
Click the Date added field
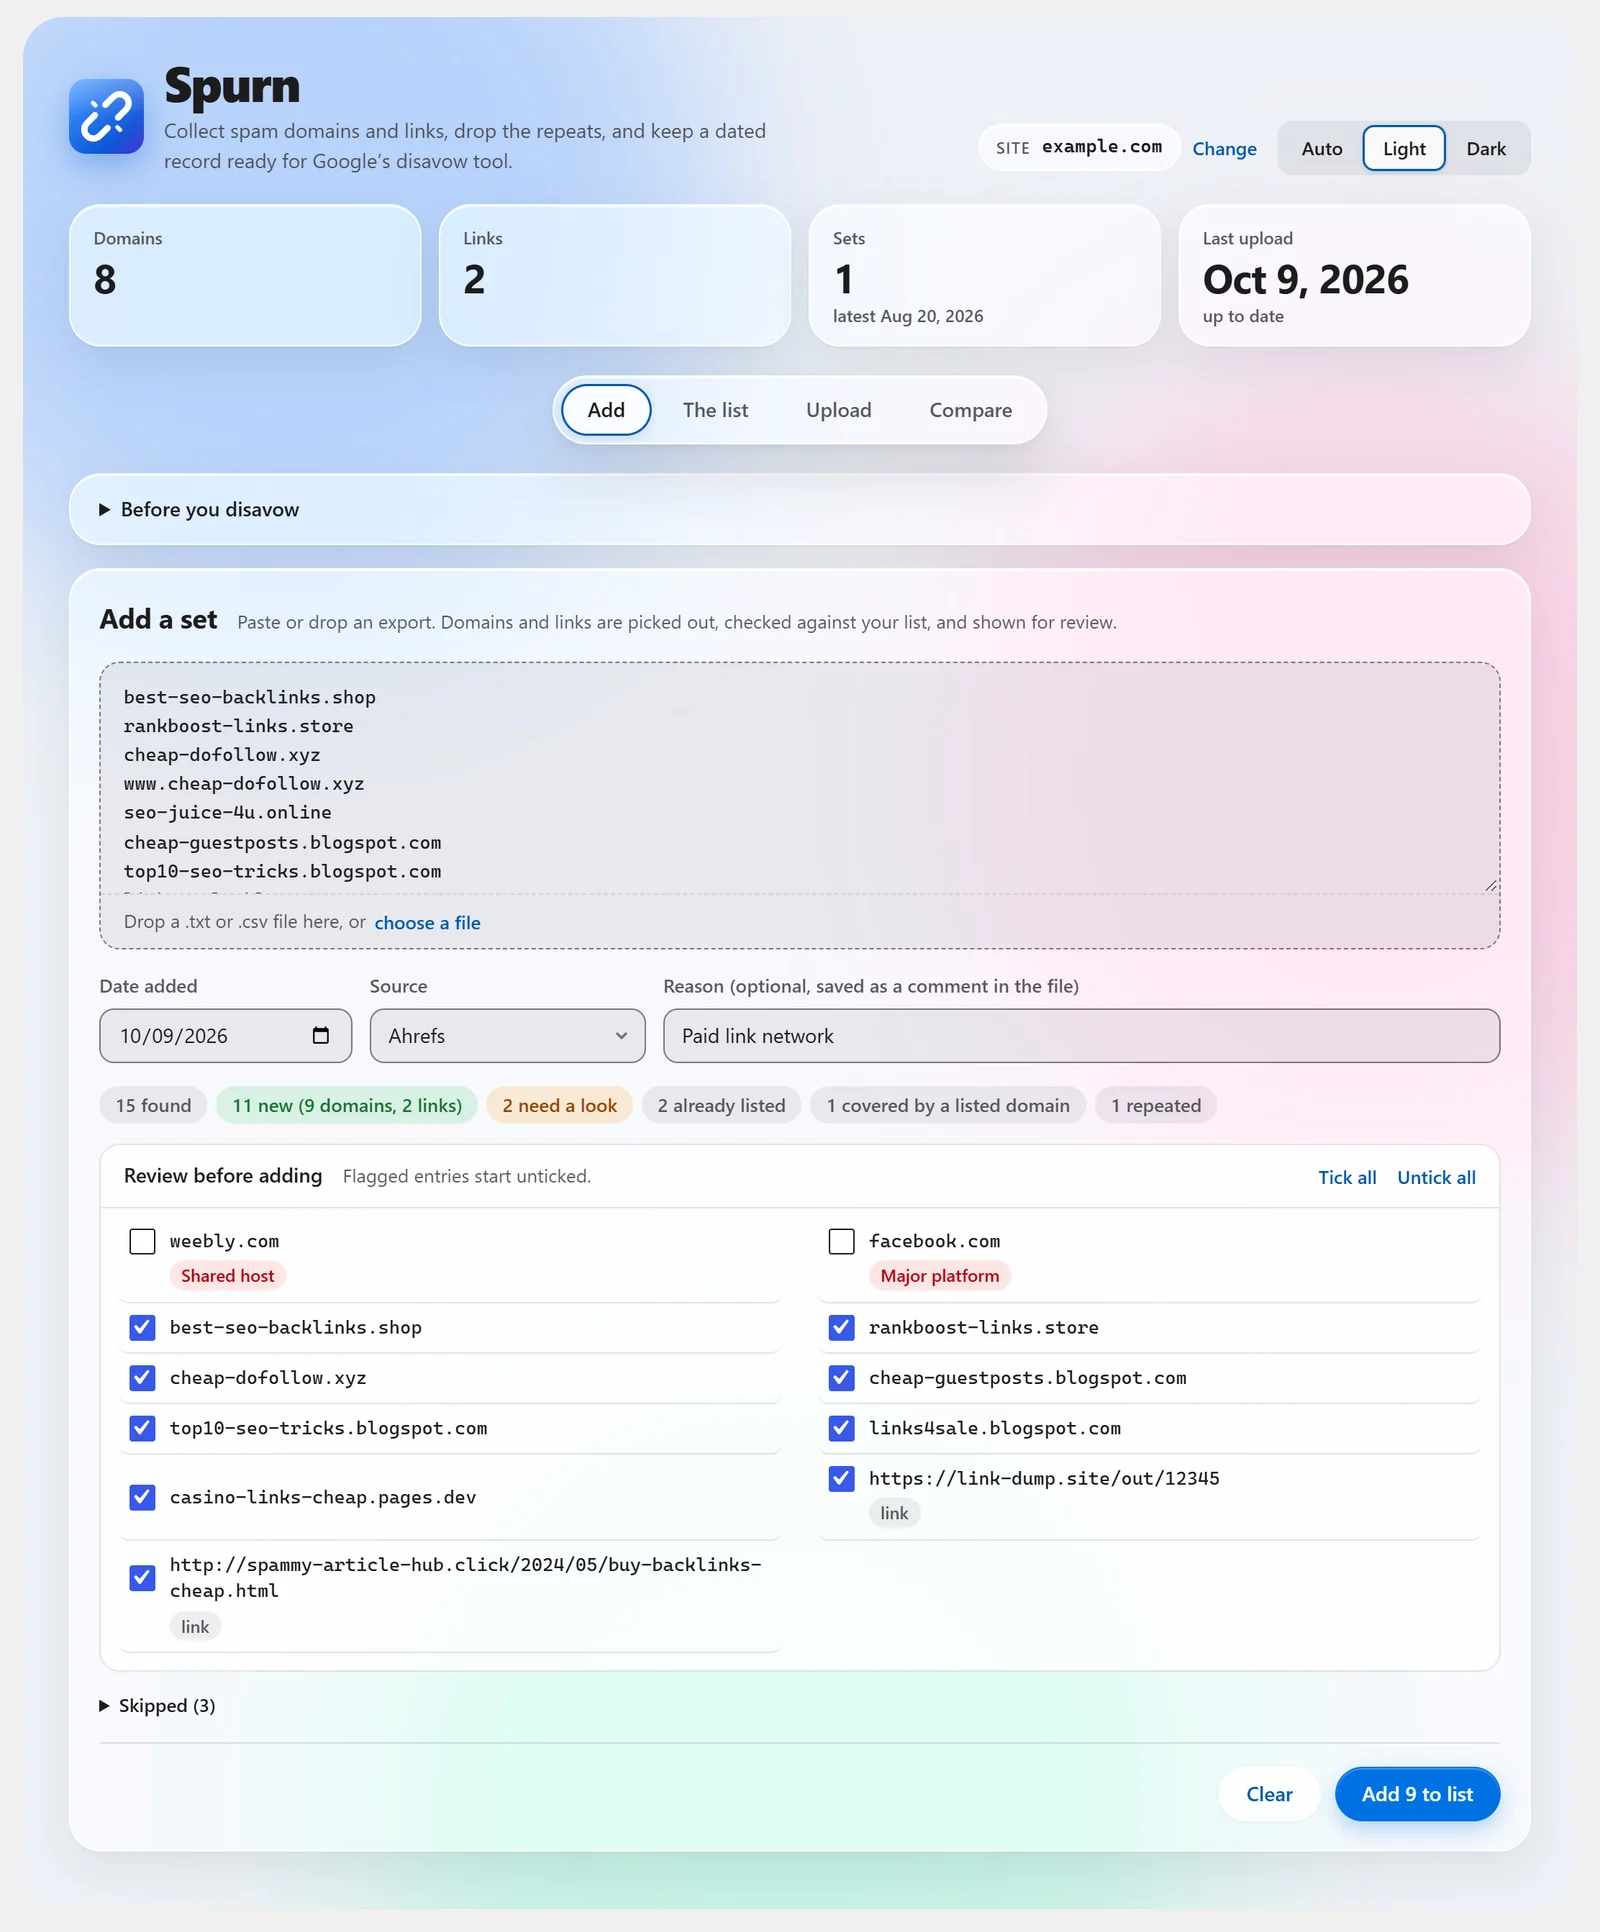(x=225, y=1035)
